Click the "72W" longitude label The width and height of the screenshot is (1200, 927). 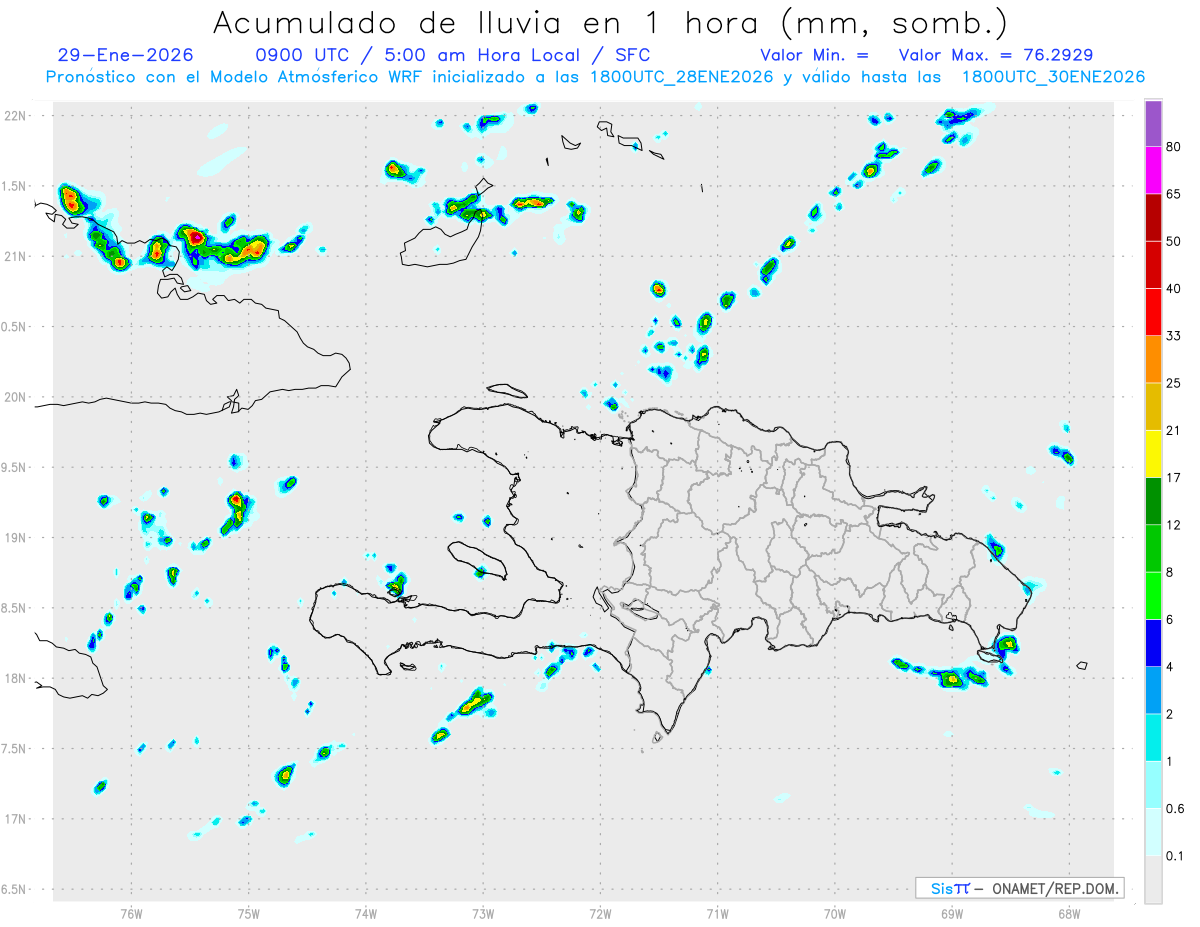pyautogui.click(x=600, y=913)
